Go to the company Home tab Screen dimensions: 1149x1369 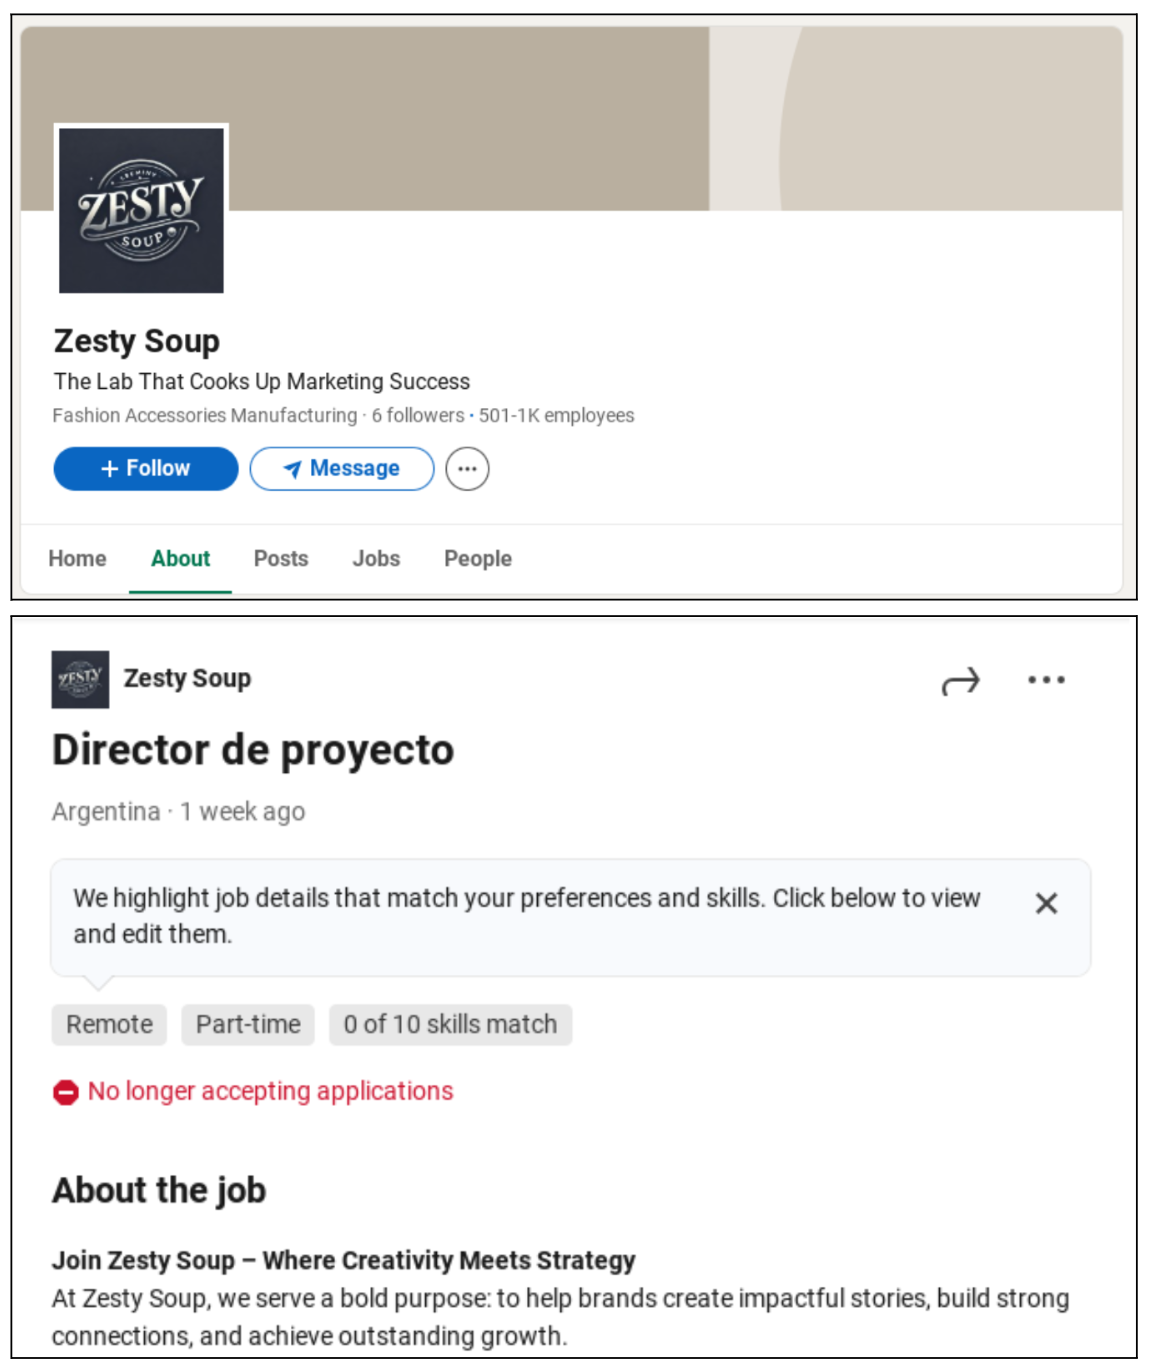[77, 559]
